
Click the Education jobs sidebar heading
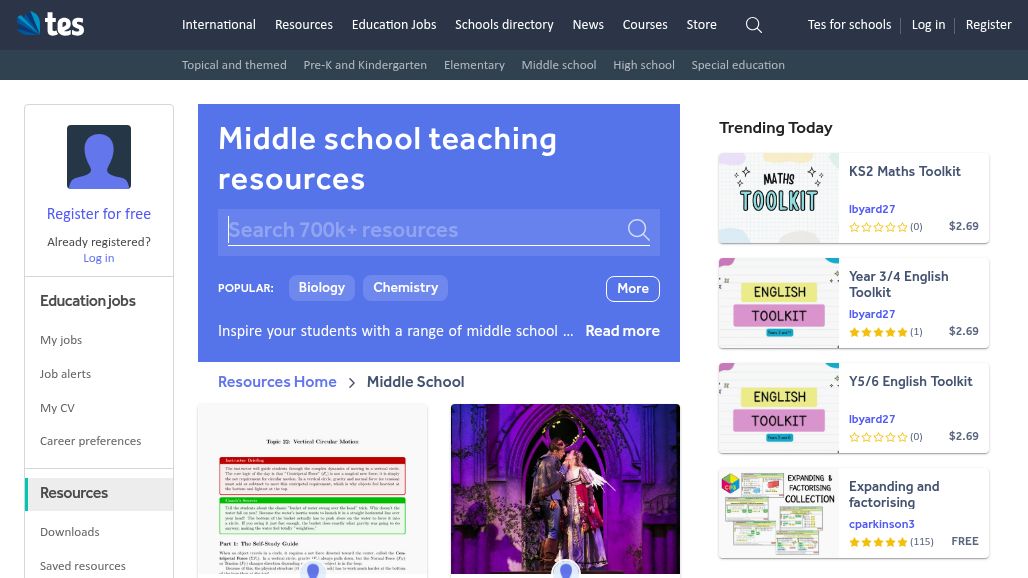[88, 301]
